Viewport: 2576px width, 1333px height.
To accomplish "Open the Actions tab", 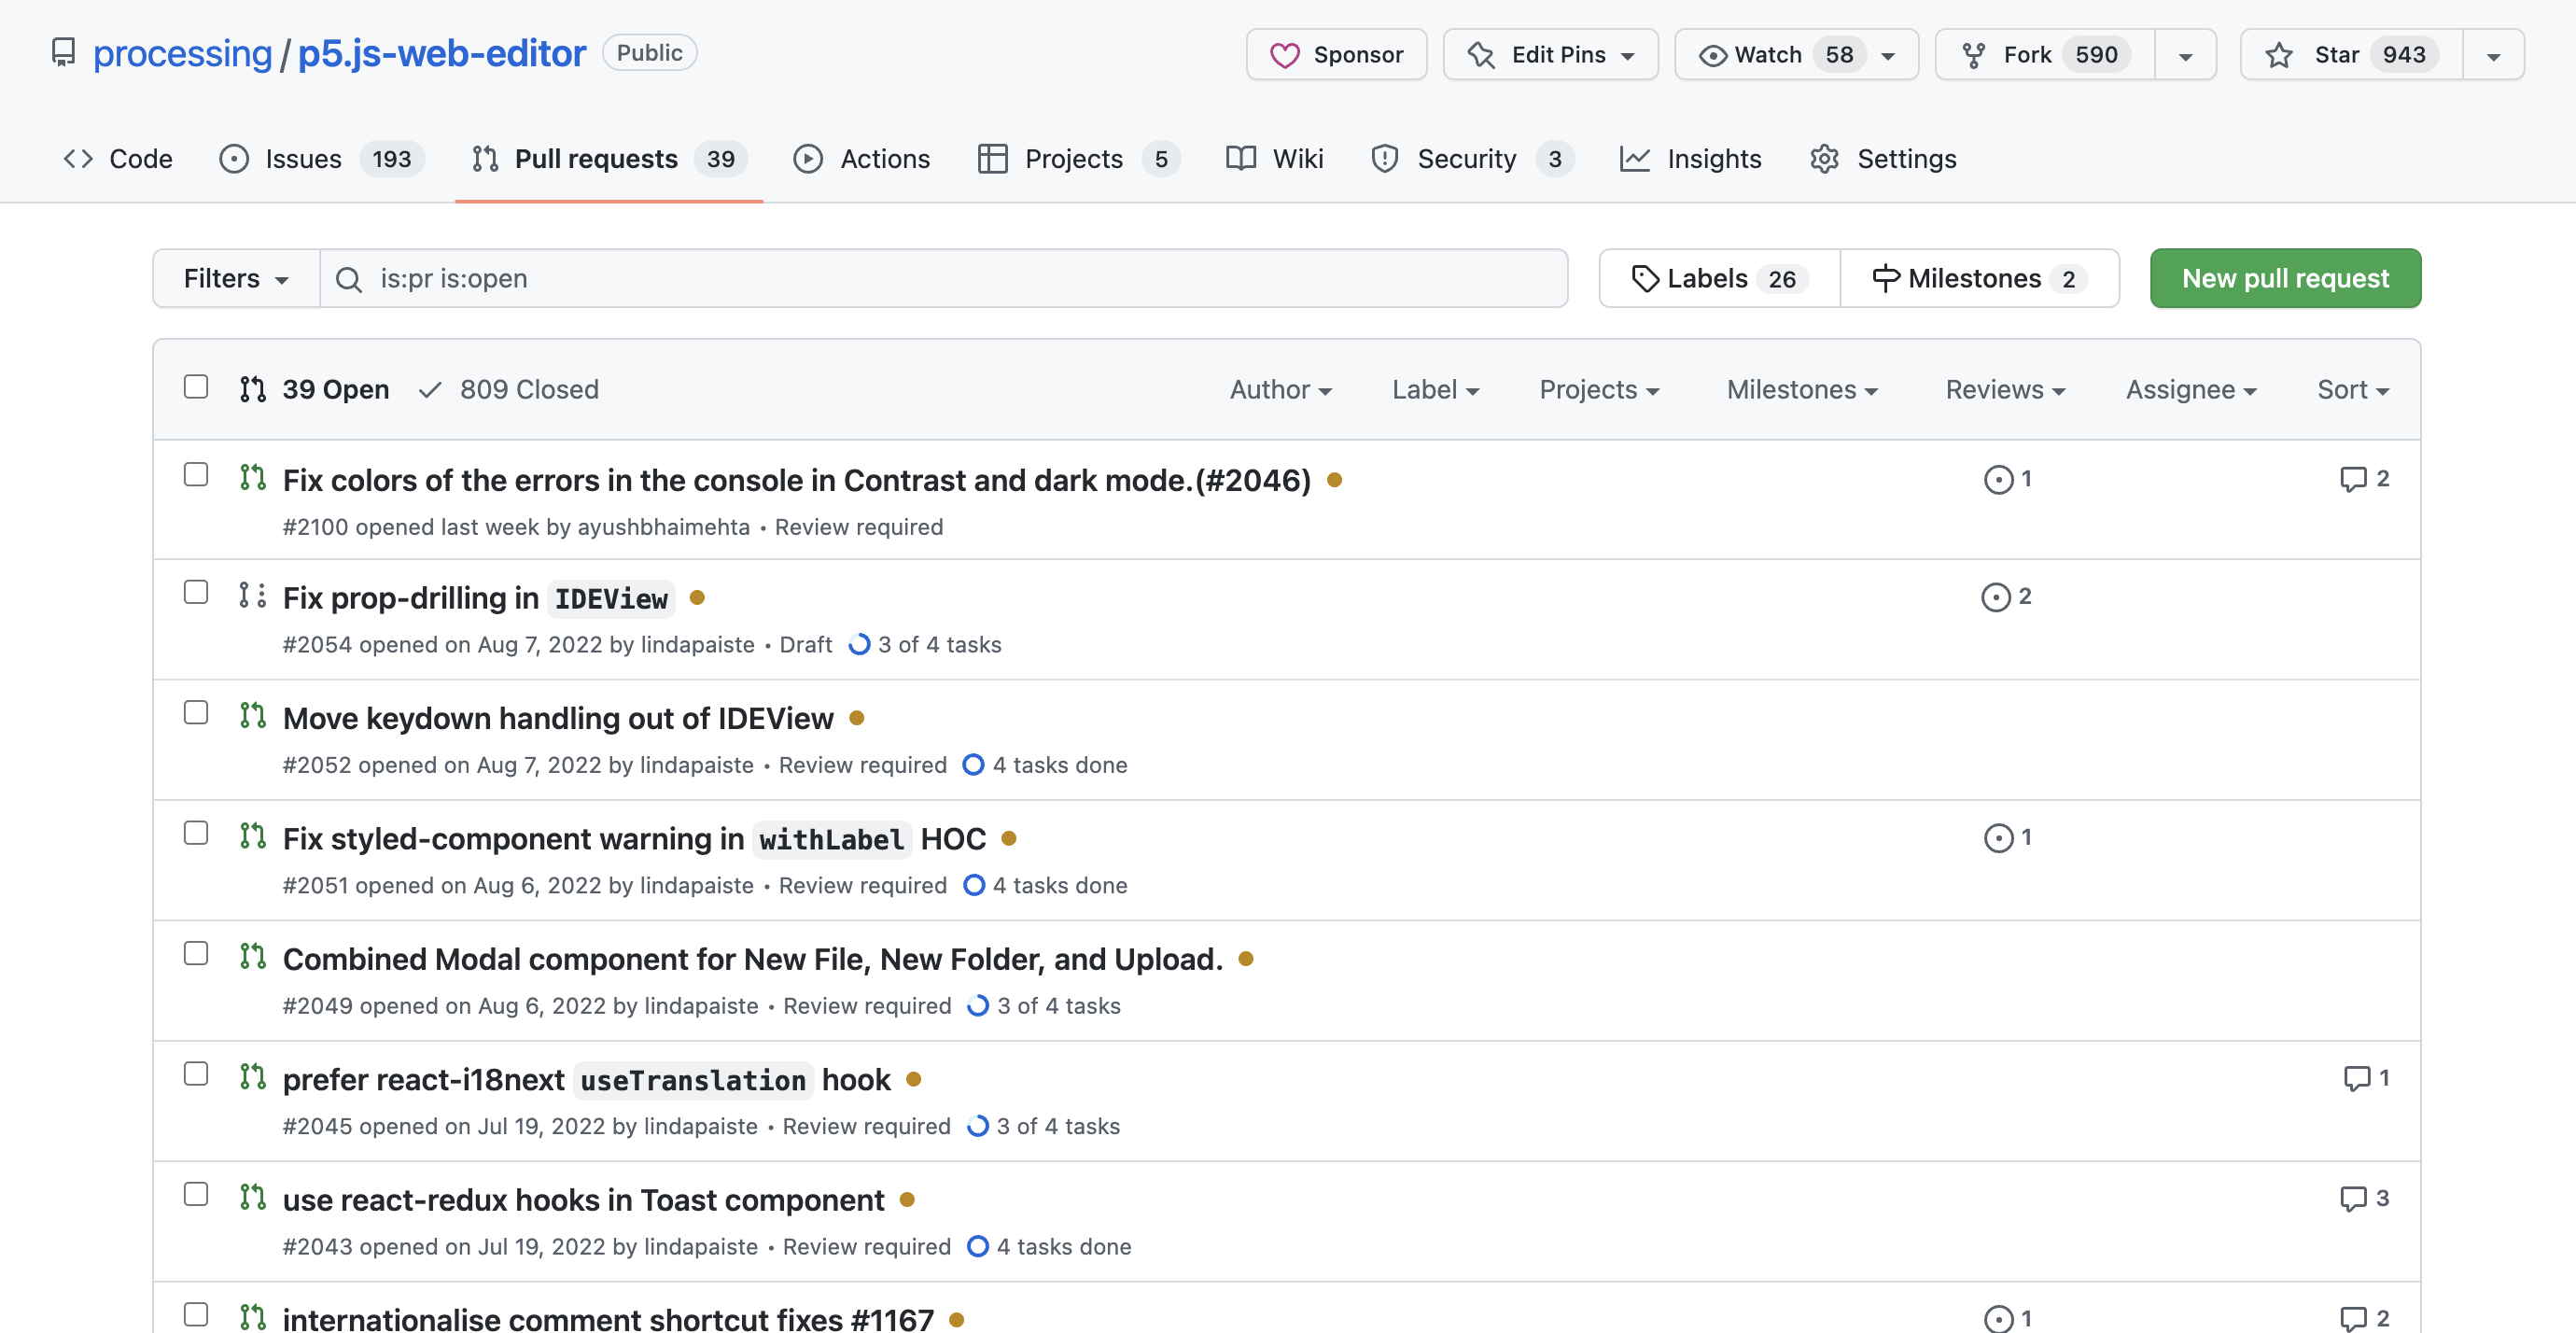I will [x=861, y=159].
